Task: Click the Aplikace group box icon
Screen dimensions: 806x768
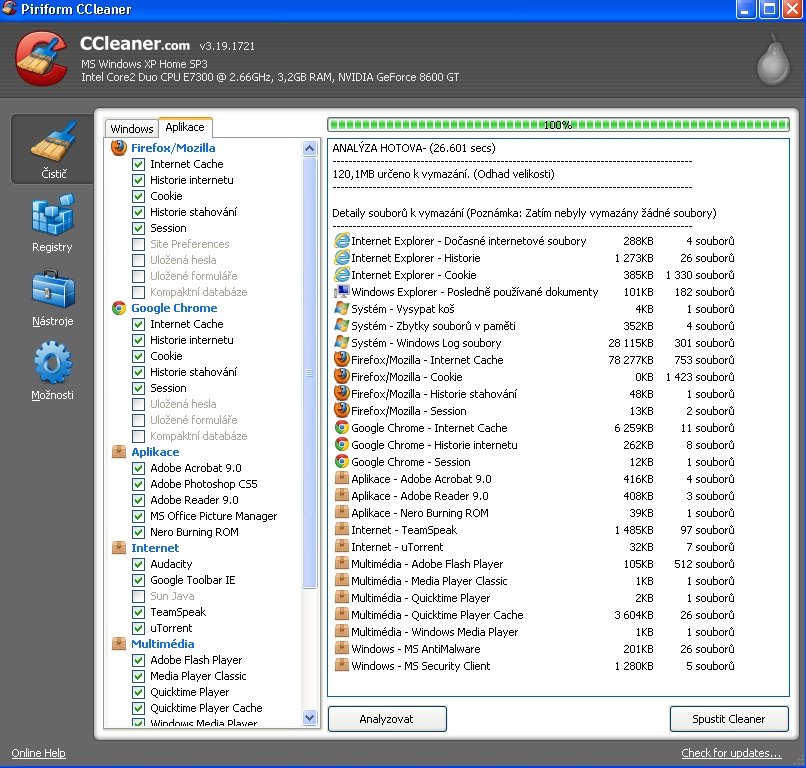Action: coord(119,452)
